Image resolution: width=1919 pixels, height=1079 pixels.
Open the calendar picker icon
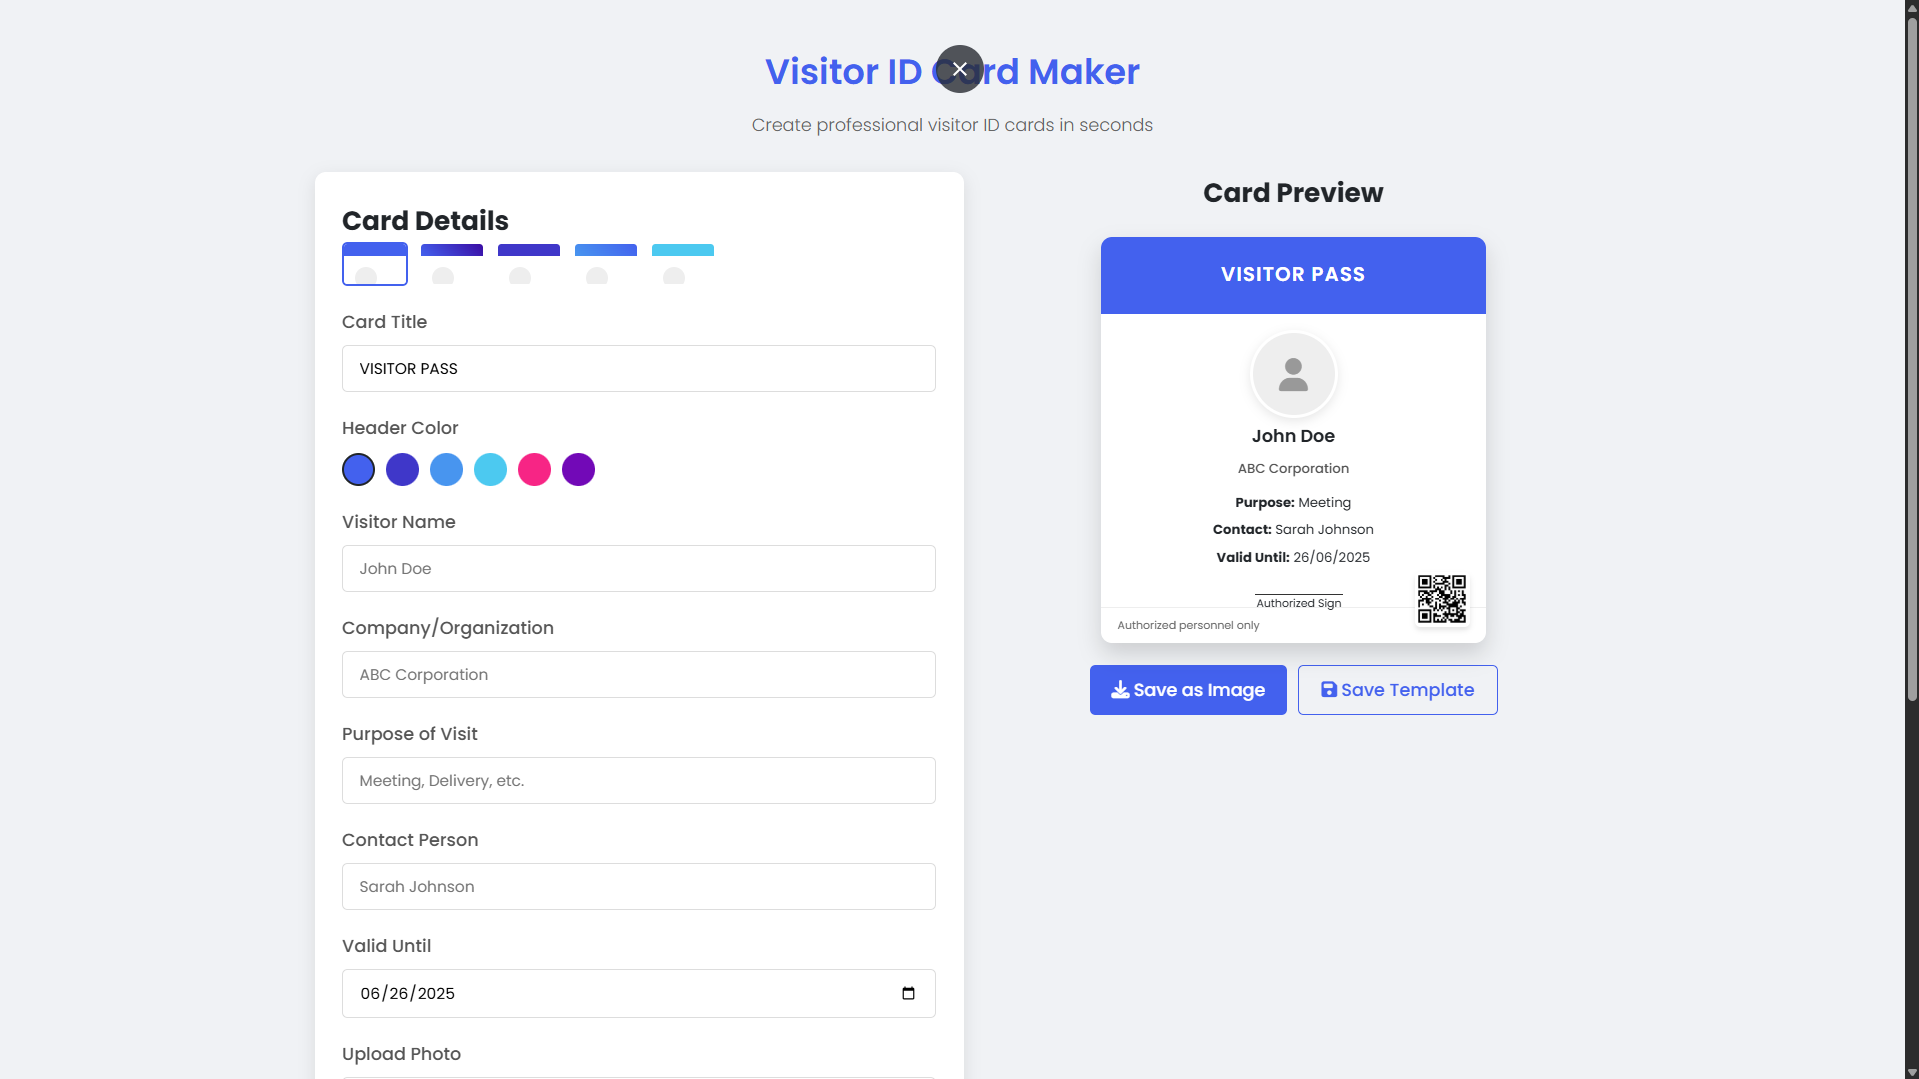click(x=908, y=993)
